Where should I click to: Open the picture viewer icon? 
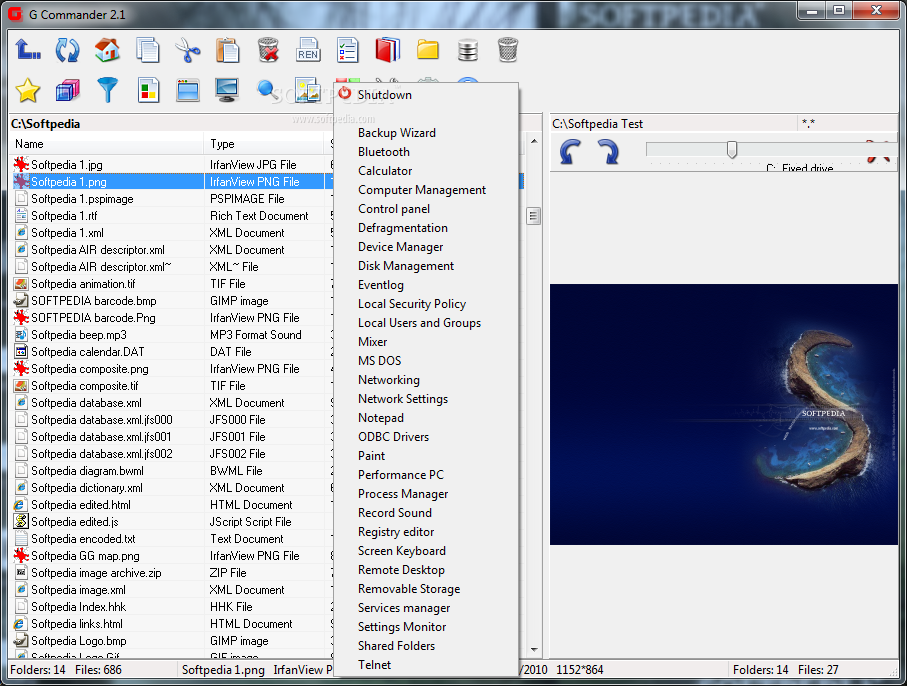pyautogui.click(x=308, y=90)
